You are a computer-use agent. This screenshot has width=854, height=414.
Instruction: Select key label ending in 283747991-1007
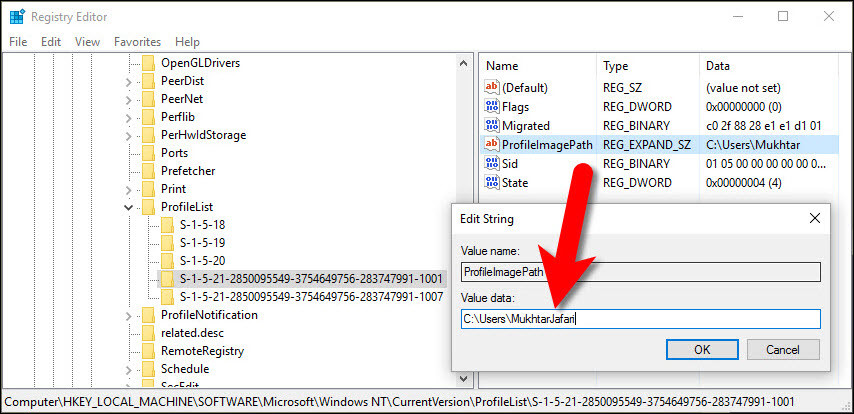(x=311, y=297)
